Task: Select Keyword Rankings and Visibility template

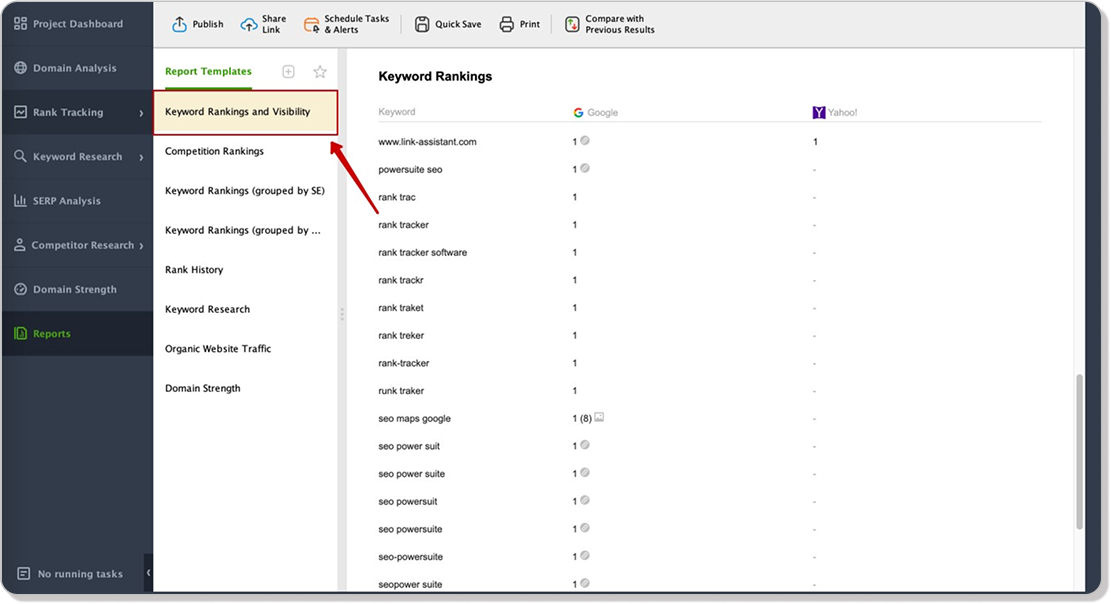Action: point(245,112)
